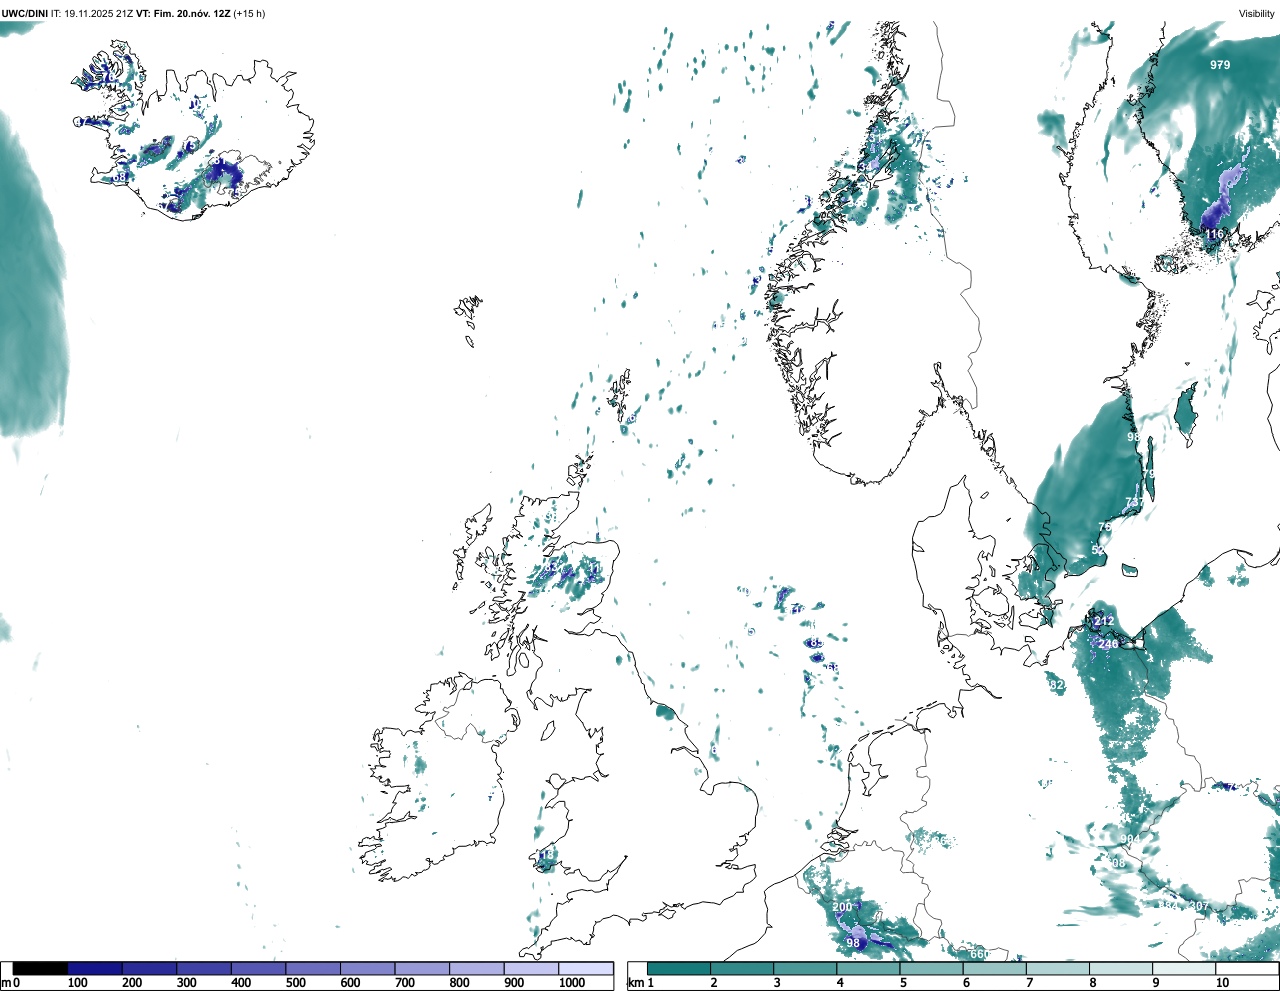
Task: Click the '212' value on the Baltic coast
Action: tap(1103, 621)
